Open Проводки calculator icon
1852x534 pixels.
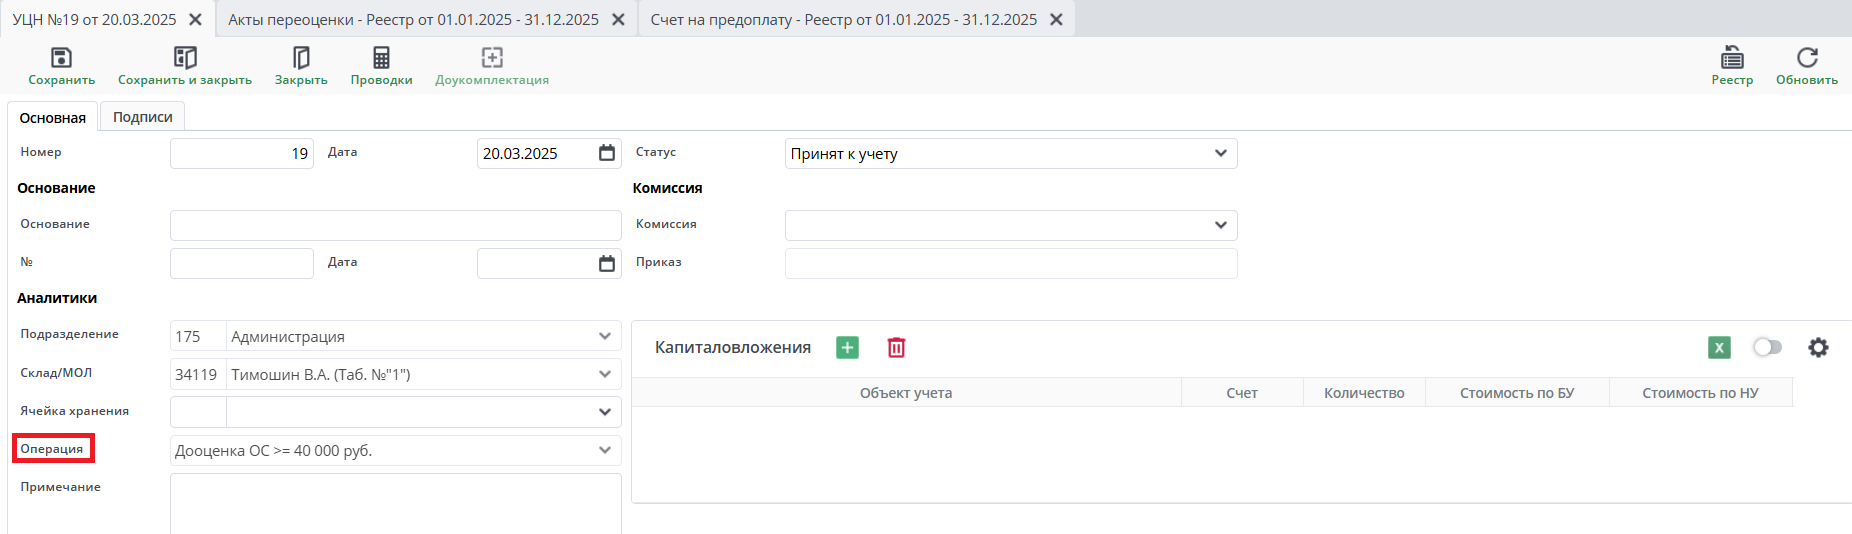tap(381, 58)
